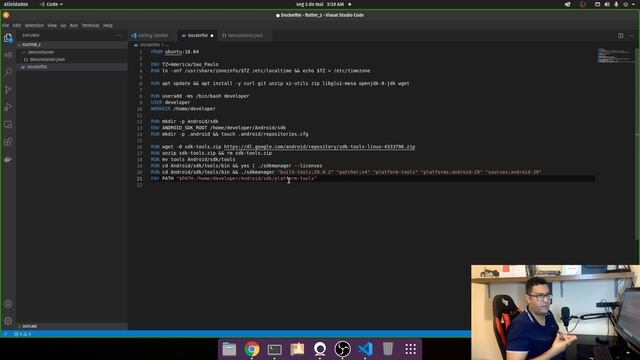Launch Google Chrome from the dock

pyautogui.click(x=252, y=349)
